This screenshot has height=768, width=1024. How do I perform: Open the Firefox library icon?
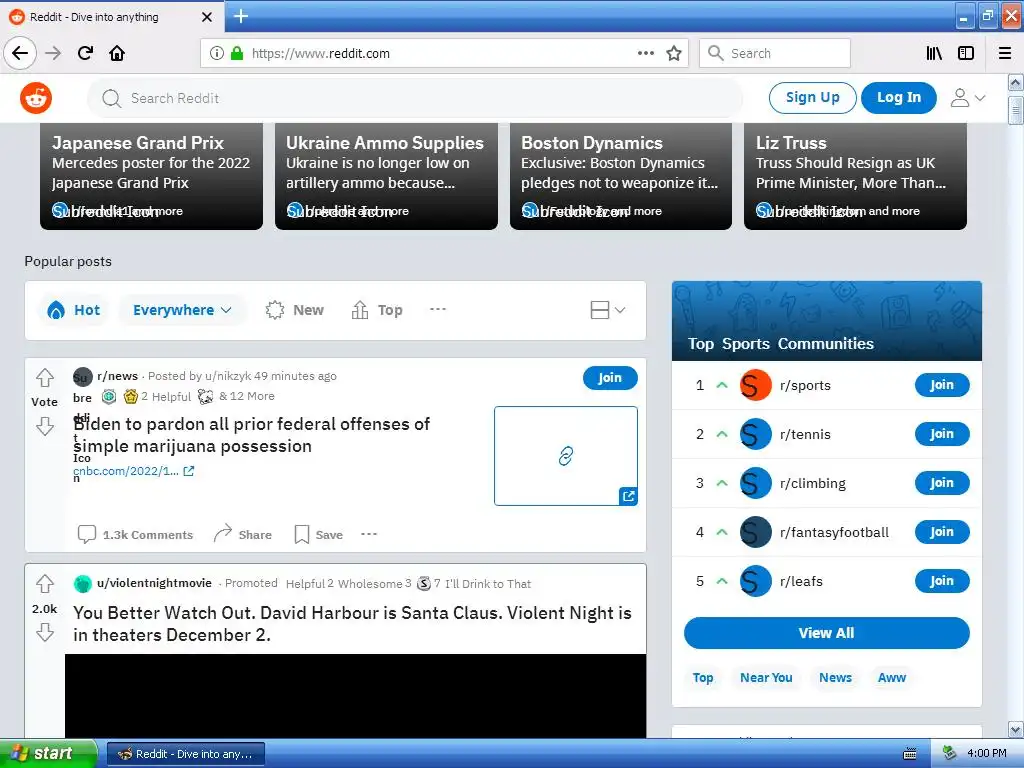[934, 53]
